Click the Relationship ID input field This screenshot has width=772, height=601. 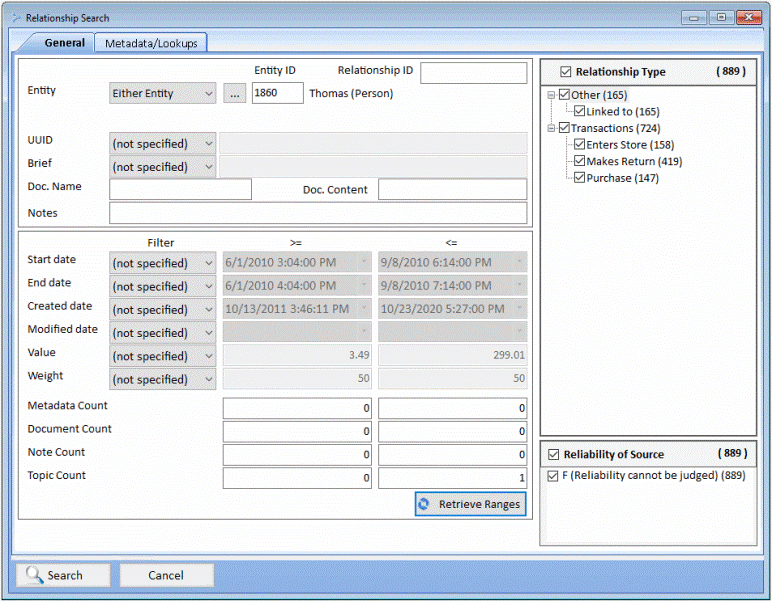473,73
